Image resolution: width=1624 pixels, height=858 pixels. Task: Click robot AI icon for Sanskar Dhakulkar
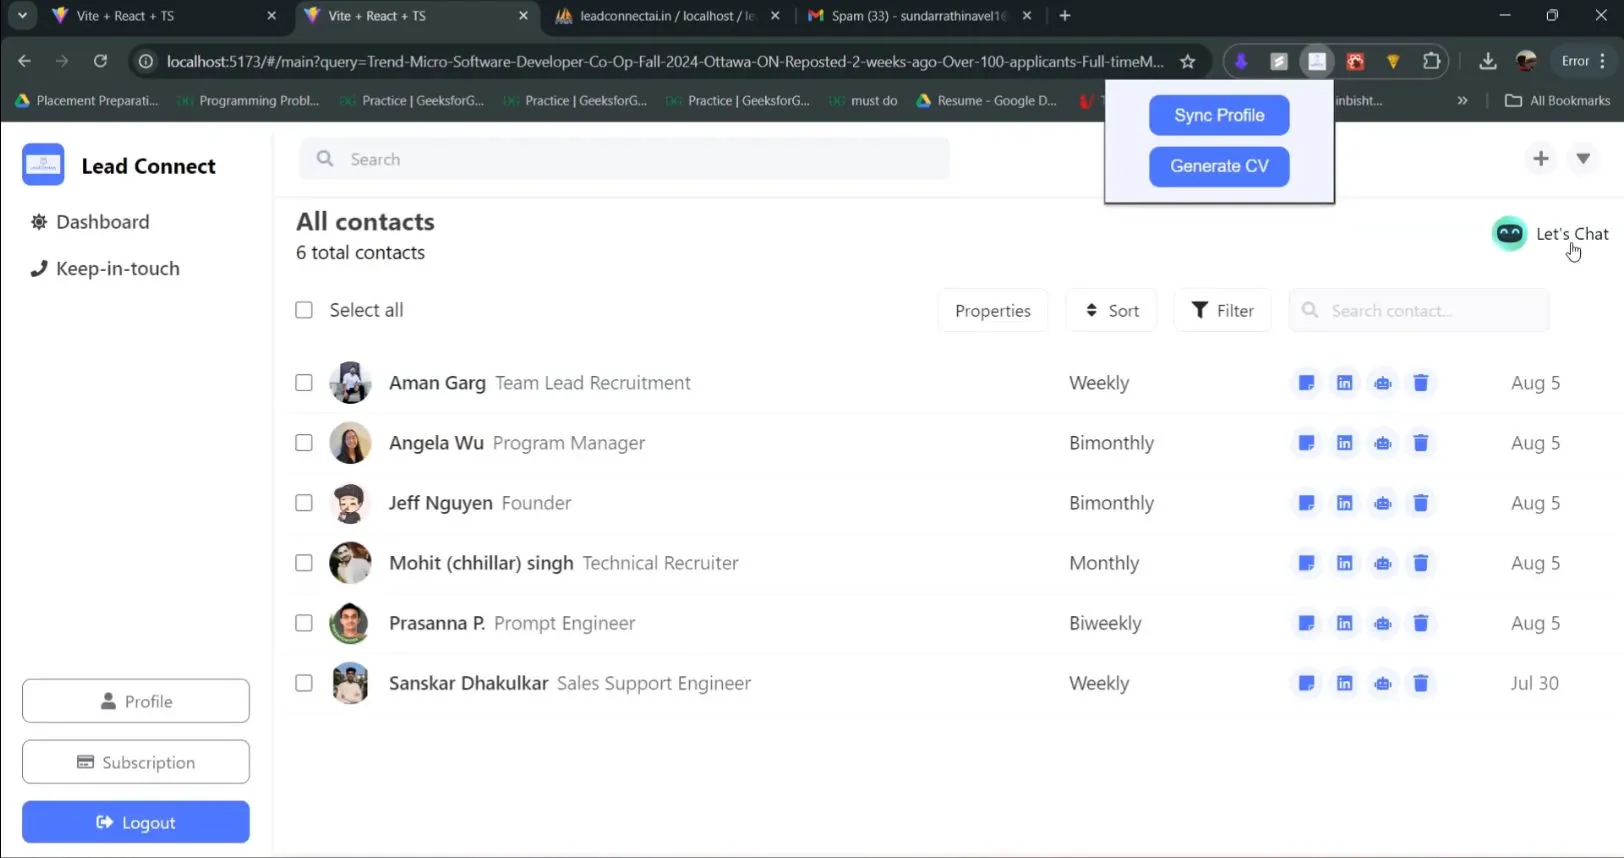1382,683
